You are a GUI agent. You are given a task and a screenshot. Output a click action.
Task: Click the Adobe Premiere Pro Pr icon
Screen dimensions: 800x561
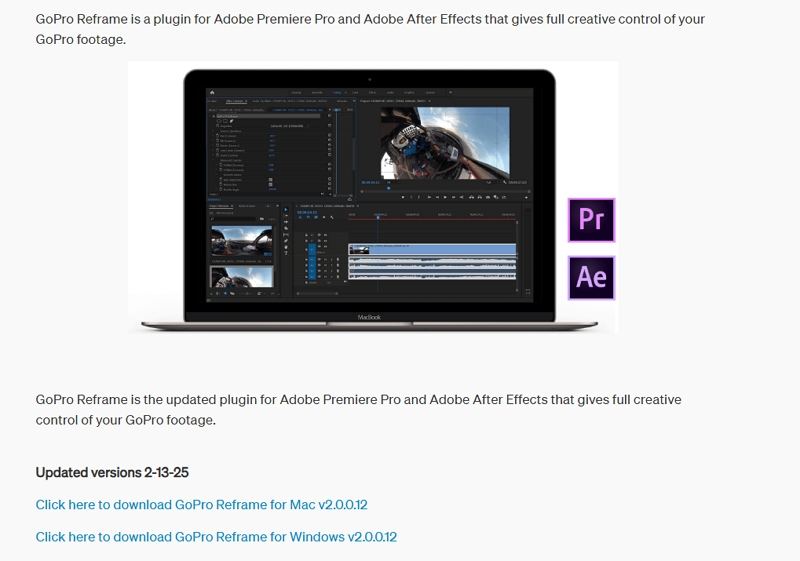(592, 220)
